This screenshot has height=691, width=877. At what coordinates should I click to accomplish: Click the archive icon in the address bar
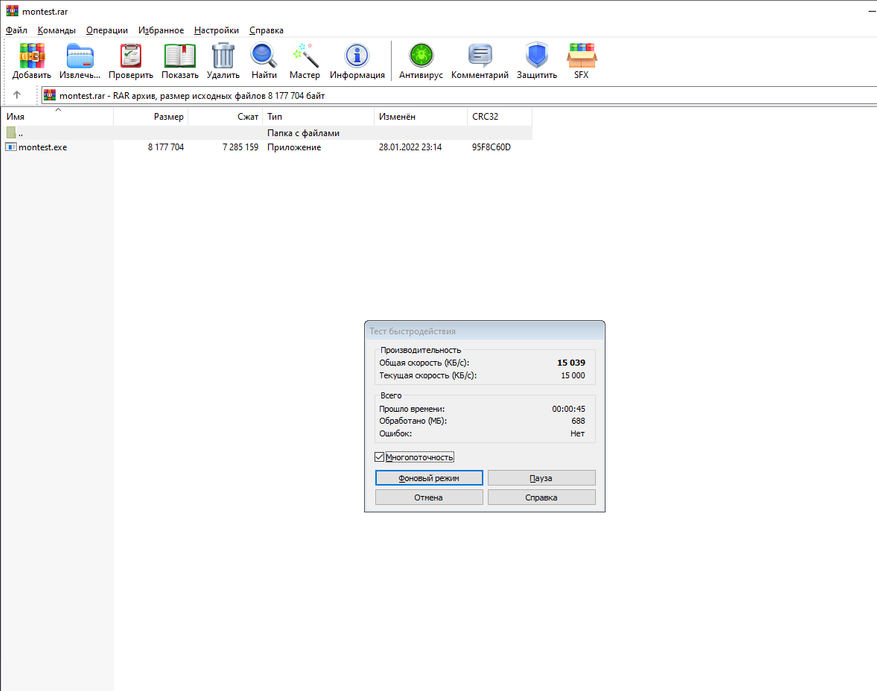(50, 95)
